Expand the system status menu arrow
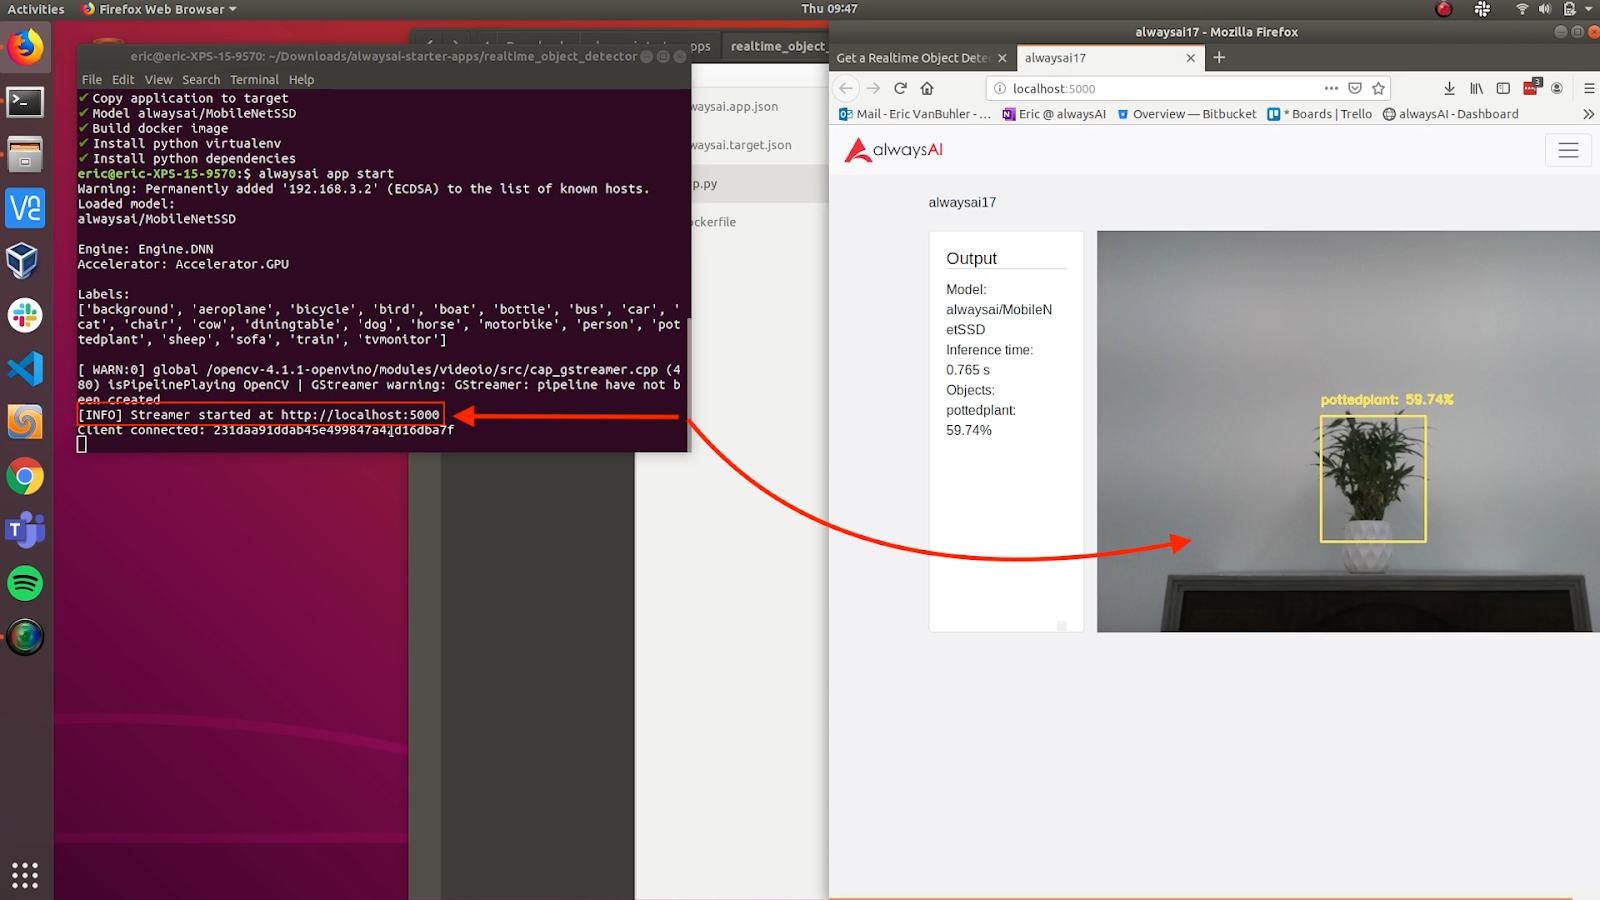1600x900 pixels. pyautogui.click(x=1589, y=9)
